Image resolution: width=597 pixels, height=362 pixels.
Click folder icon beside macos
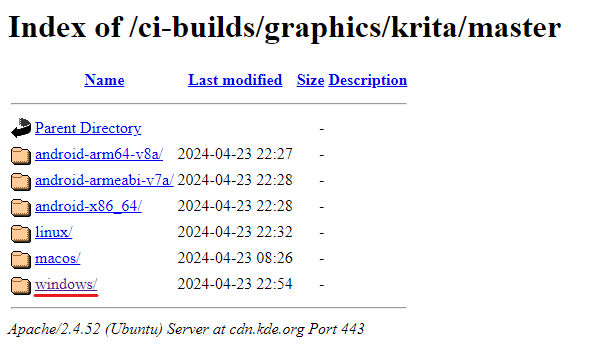tap(21, 260)
